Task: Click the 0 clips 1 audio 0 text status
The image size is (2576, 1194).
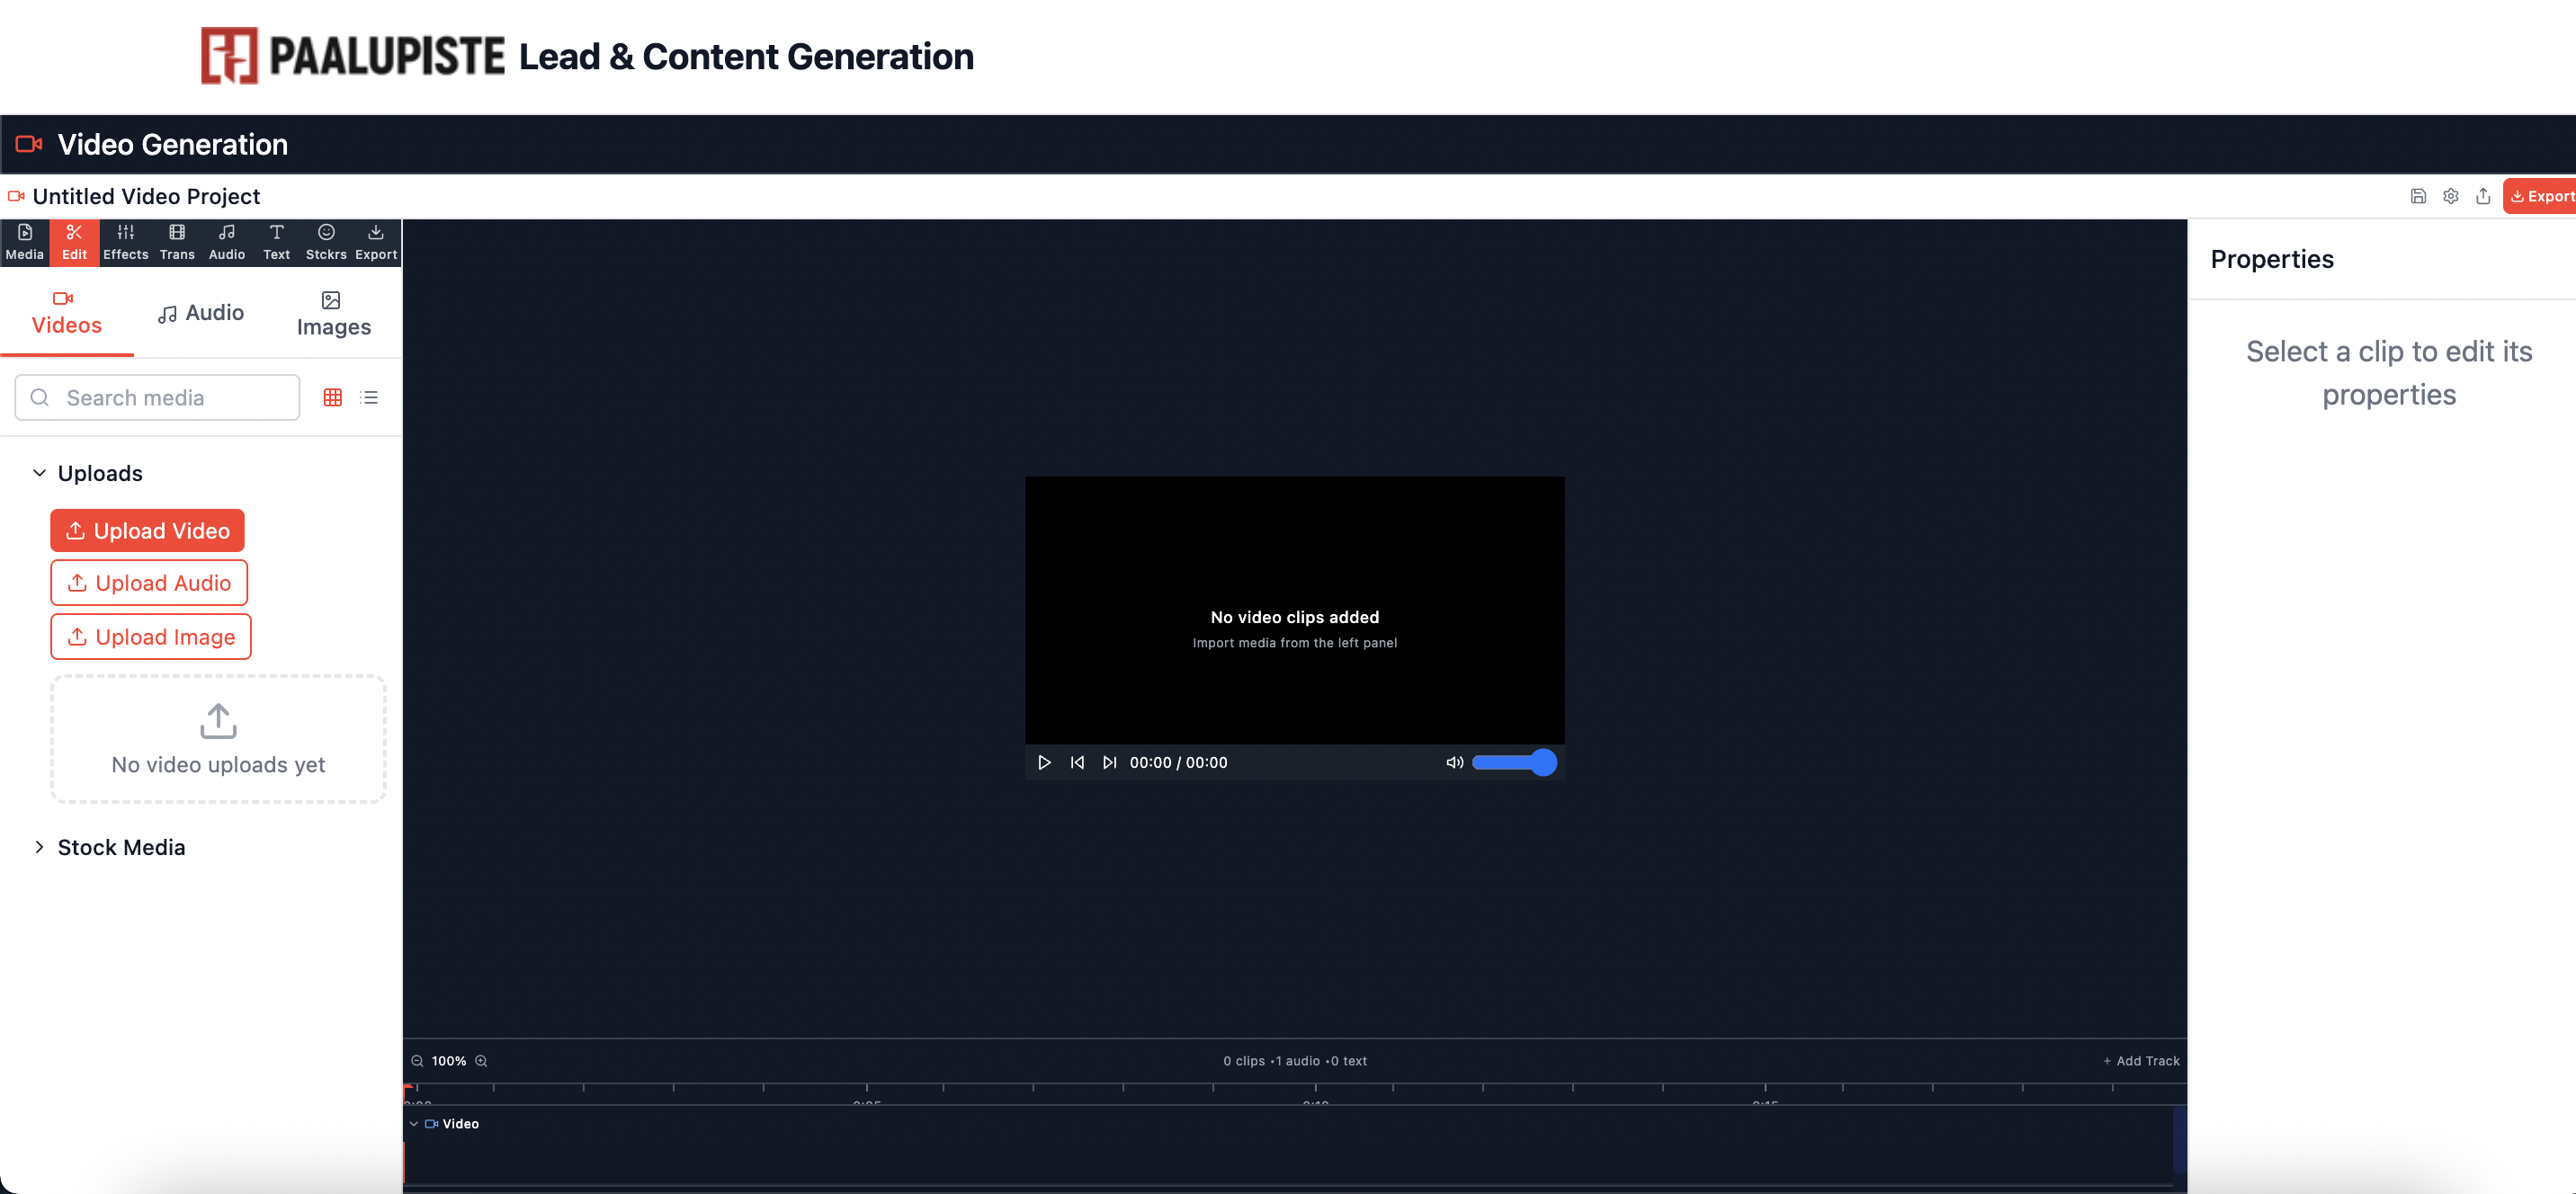Action: pyautogui.click(x=1295, y=1061)
